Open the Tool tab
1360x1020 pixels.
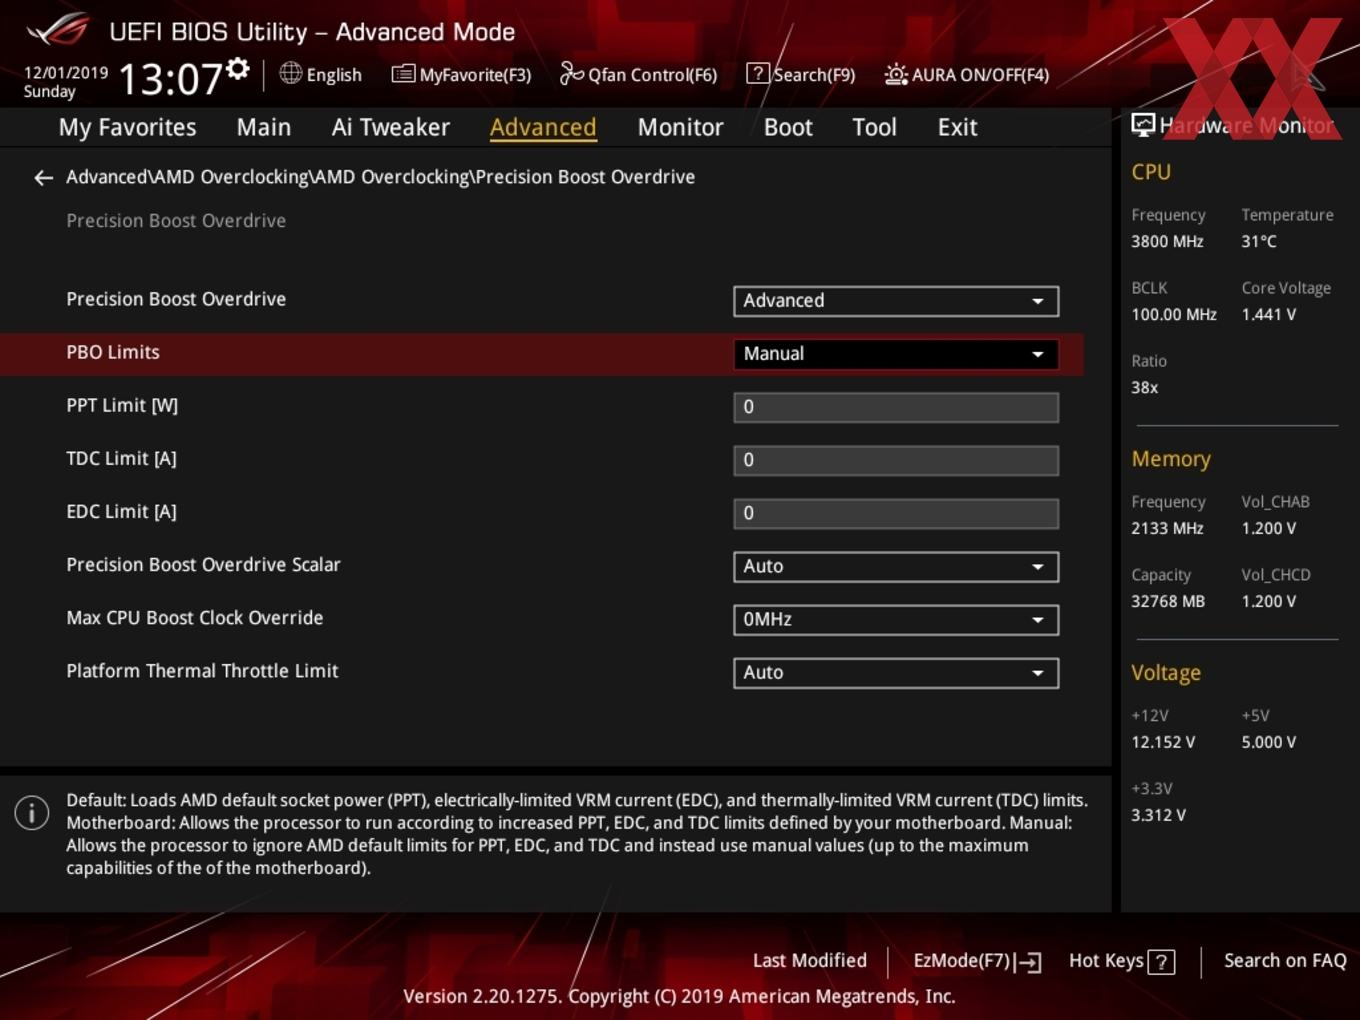point(874,127)
